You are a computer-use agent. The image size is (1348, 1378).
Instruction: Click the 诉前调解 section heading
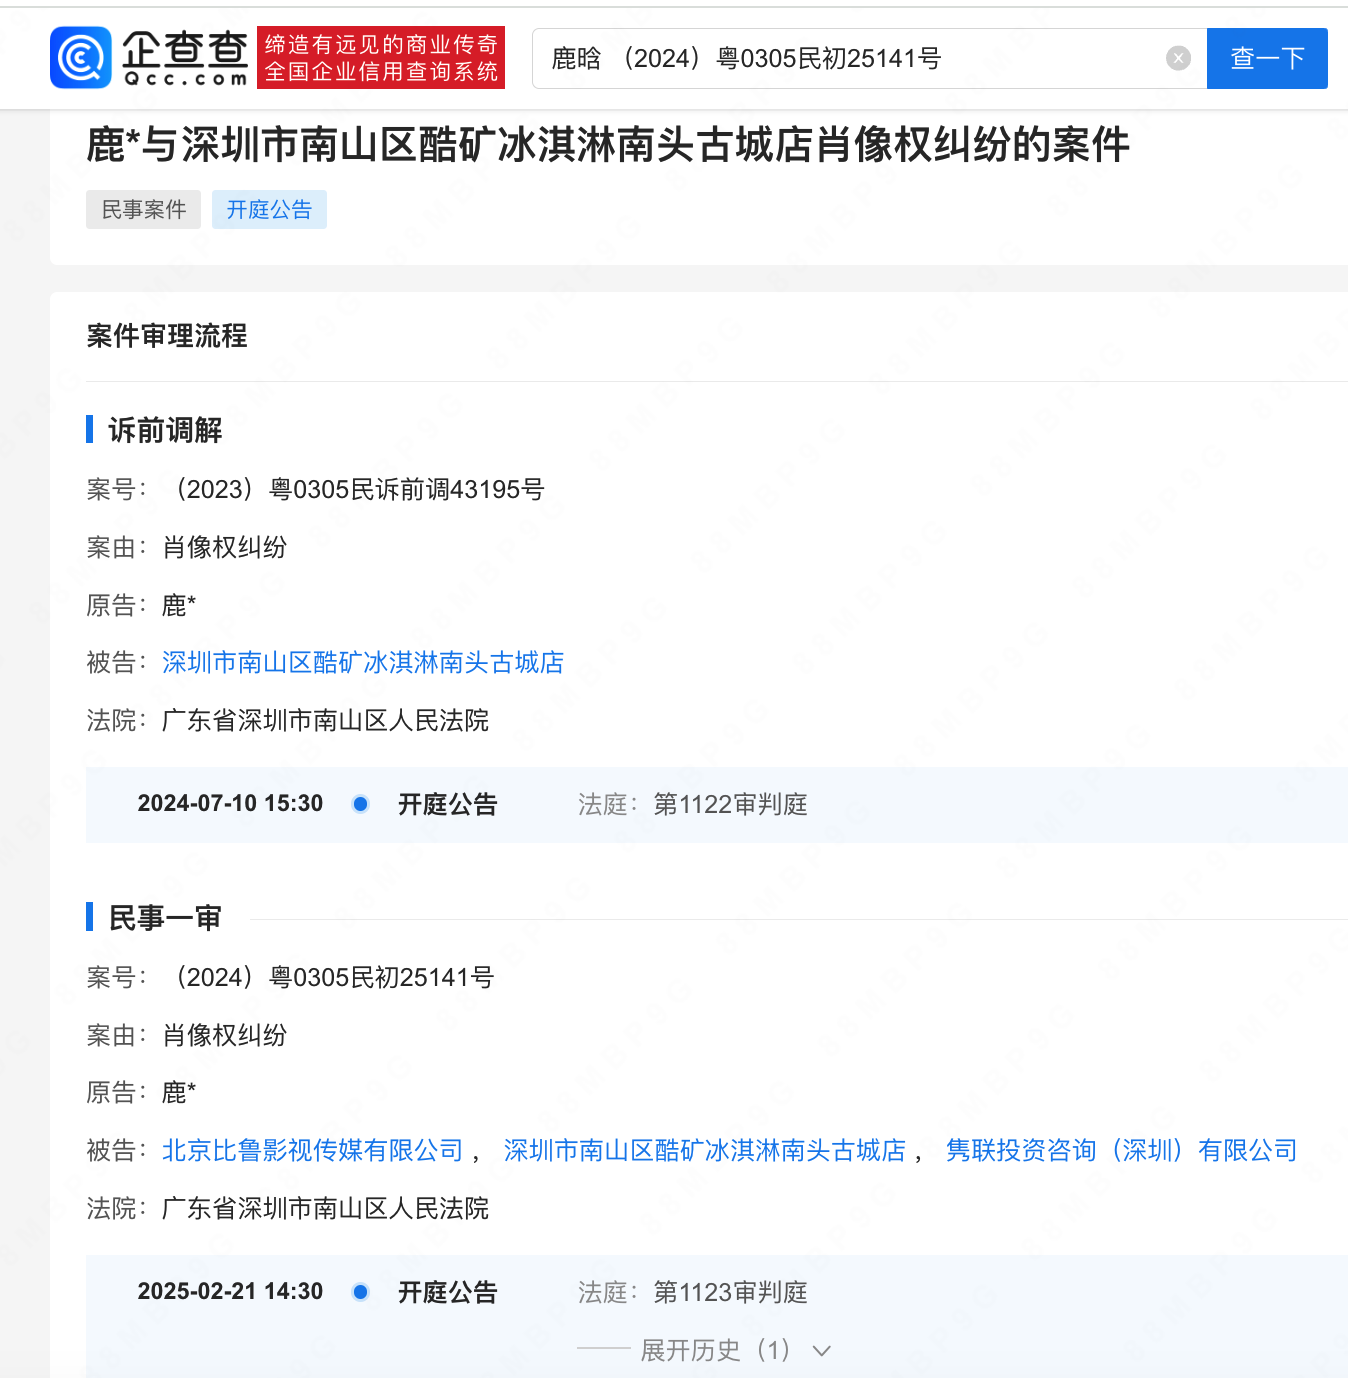pyautogui.click(x=165, y=431)
